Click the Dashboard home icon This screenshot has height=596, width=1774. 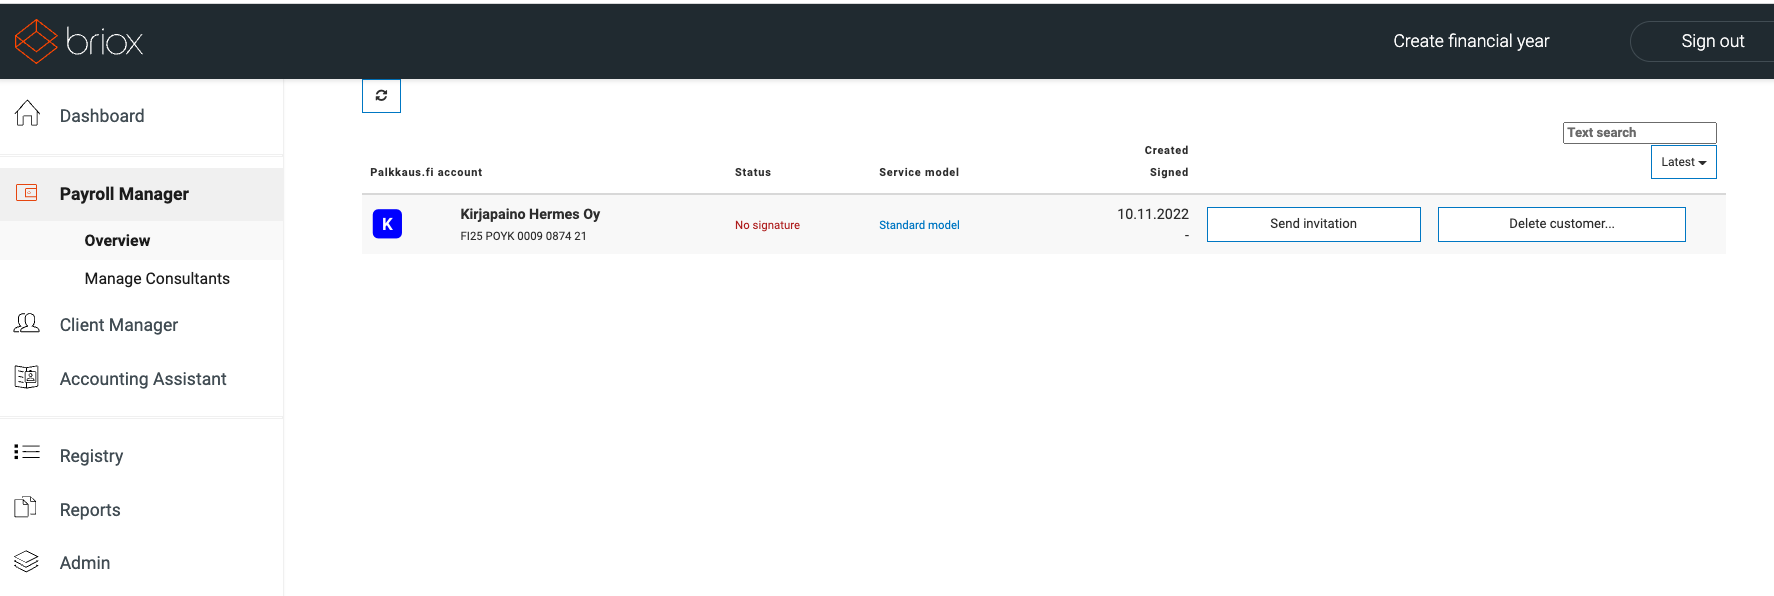[x=27, y=114]
